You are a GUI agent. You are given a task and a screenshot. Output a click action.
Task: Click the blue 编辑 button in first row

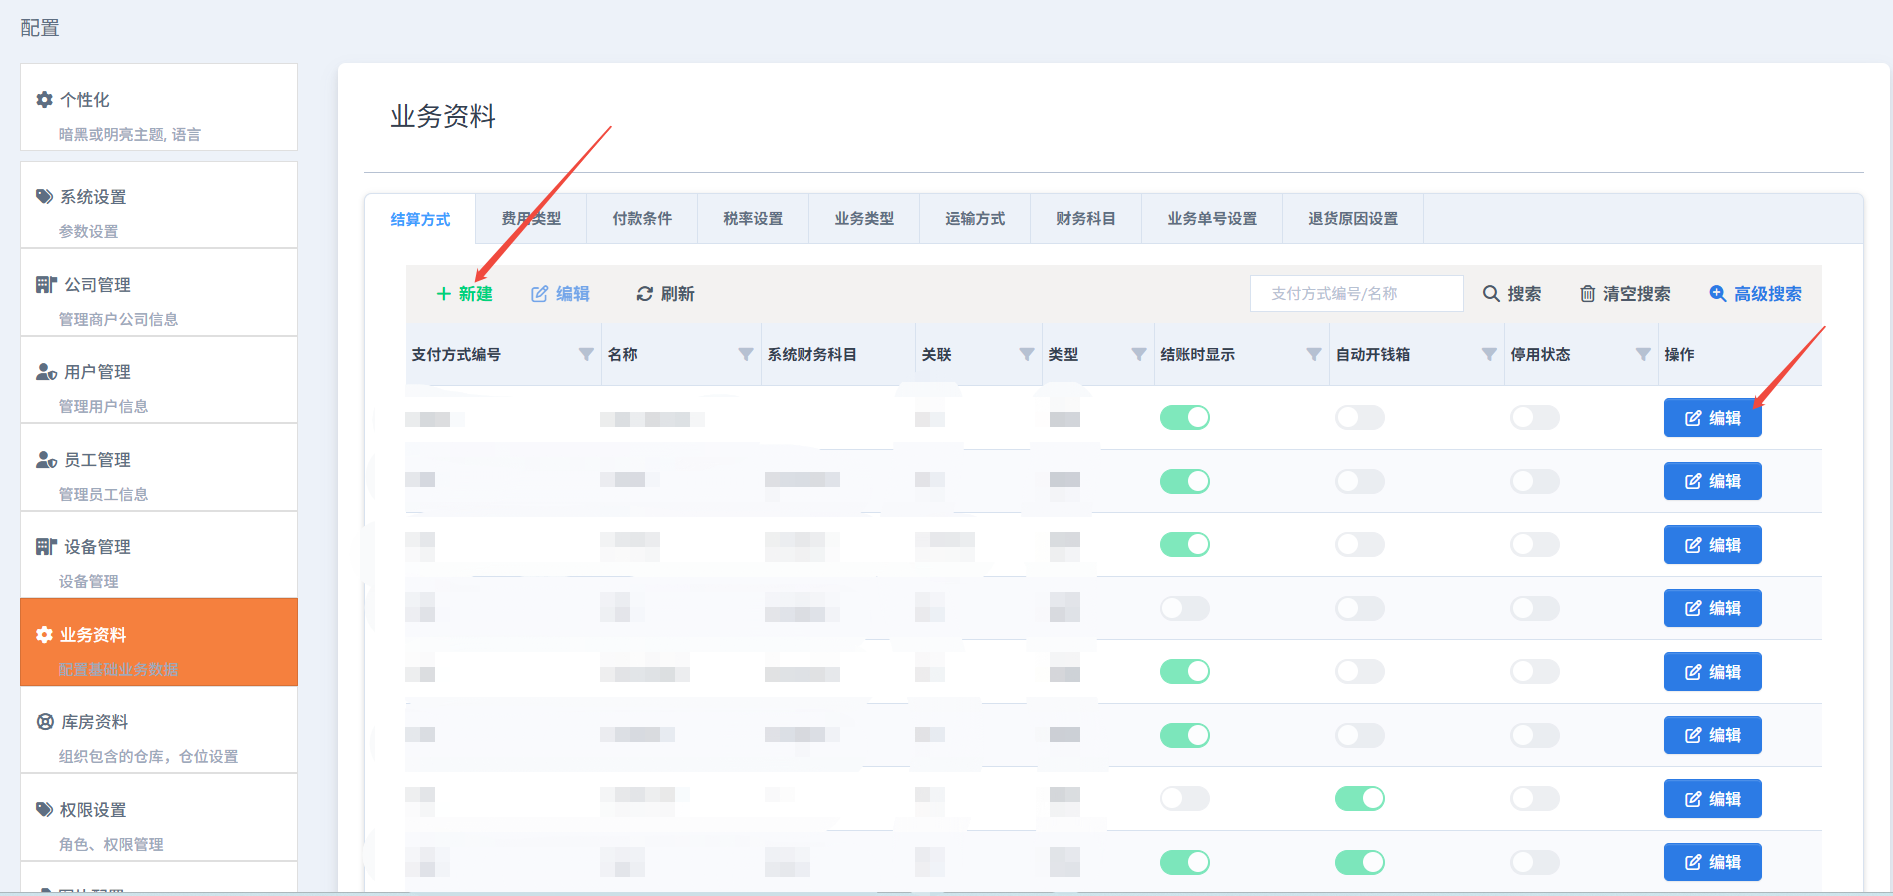[x=1712, y=418]
